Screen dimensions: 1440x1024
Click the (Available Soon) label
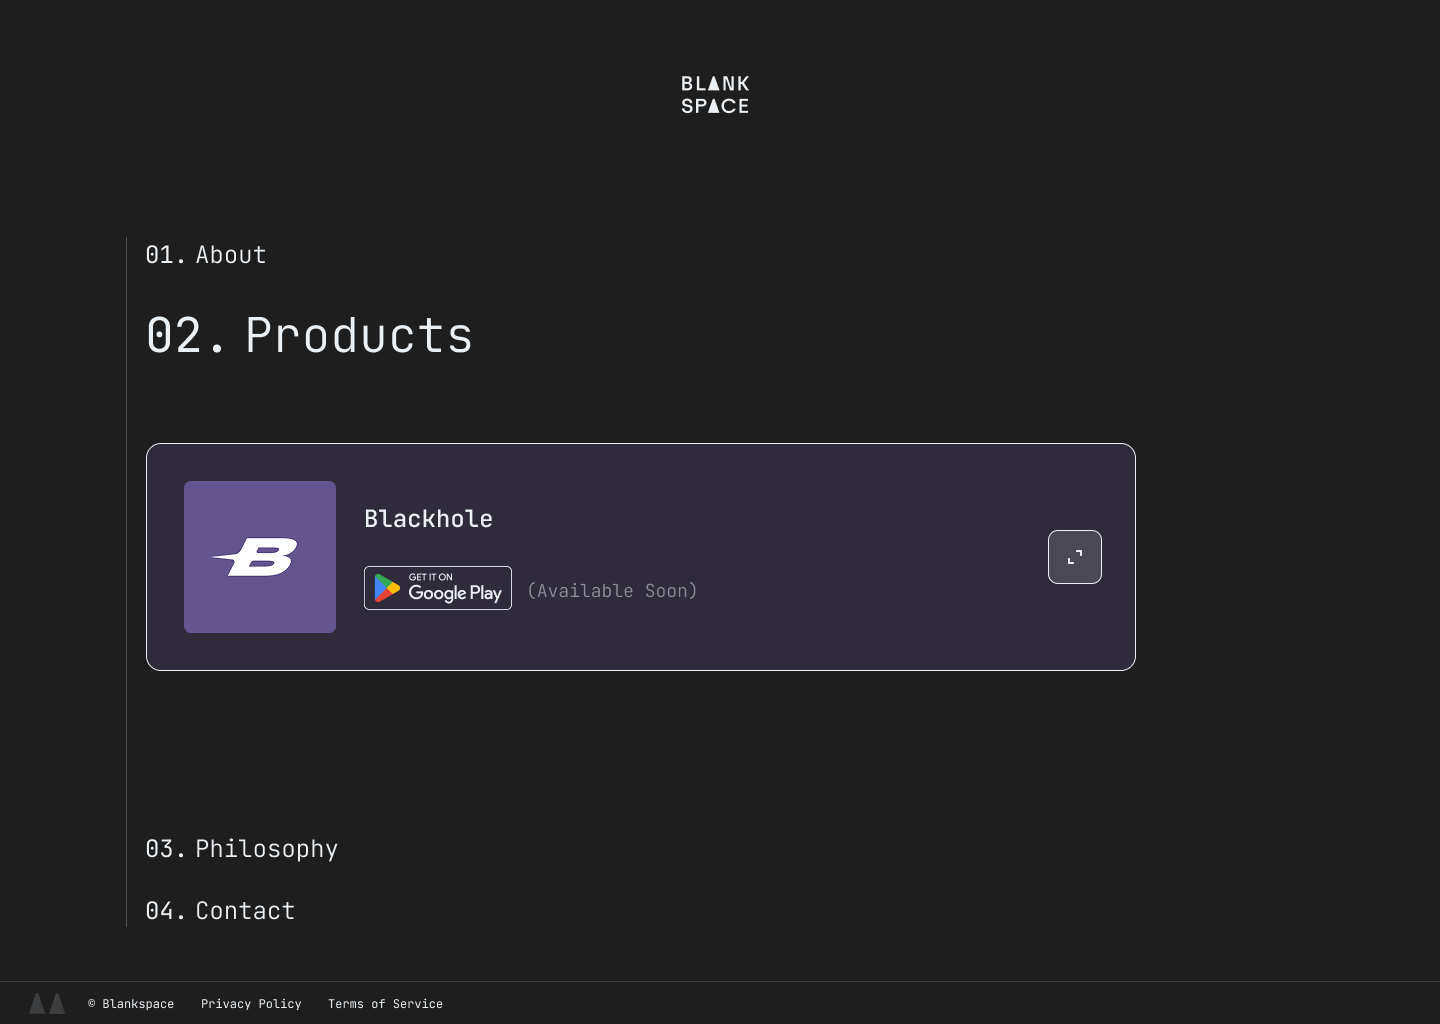[x=612, y=591]
